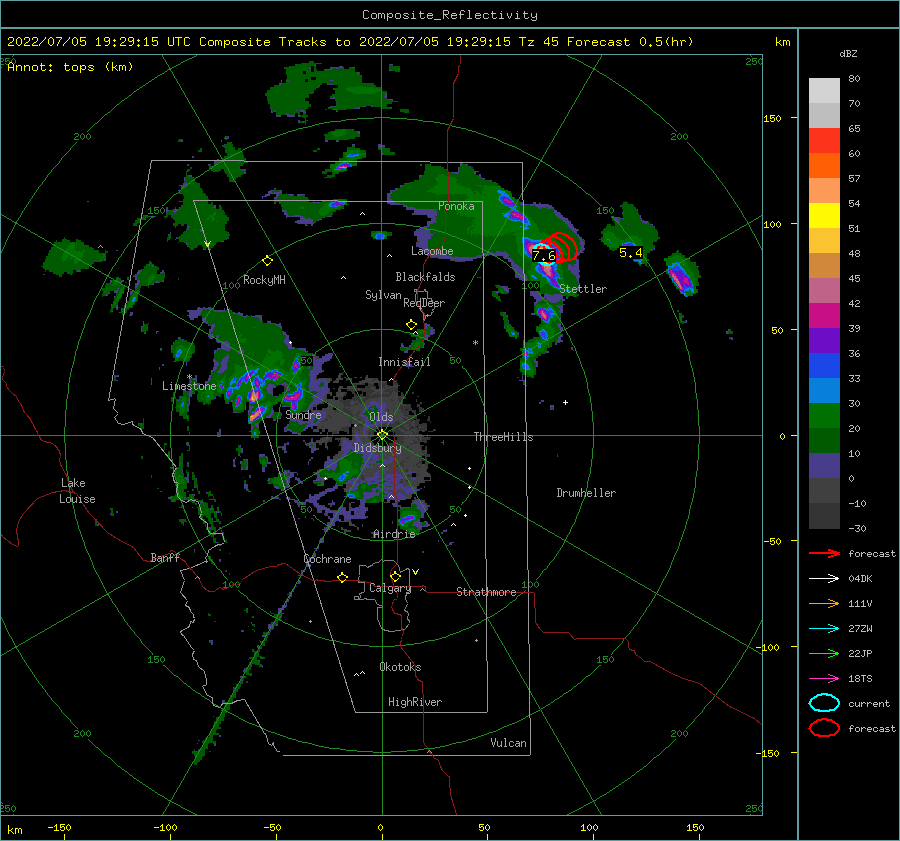Click the intense storm cell east of 5.4
The image size is (900, 841).
tap(681, 276)
